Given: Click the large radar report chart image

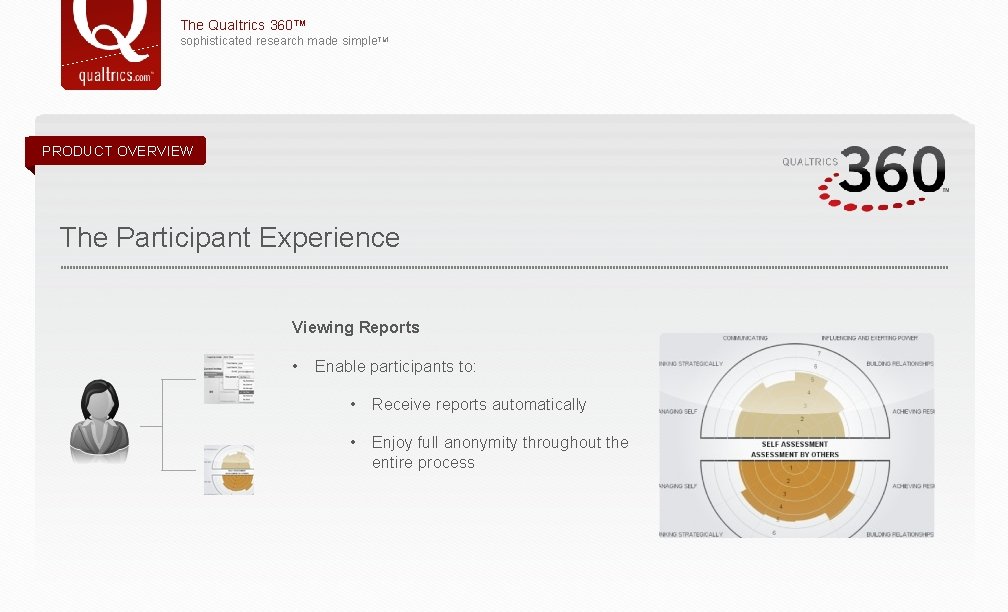Looking at the screenshot, I should tap(796, 435).
